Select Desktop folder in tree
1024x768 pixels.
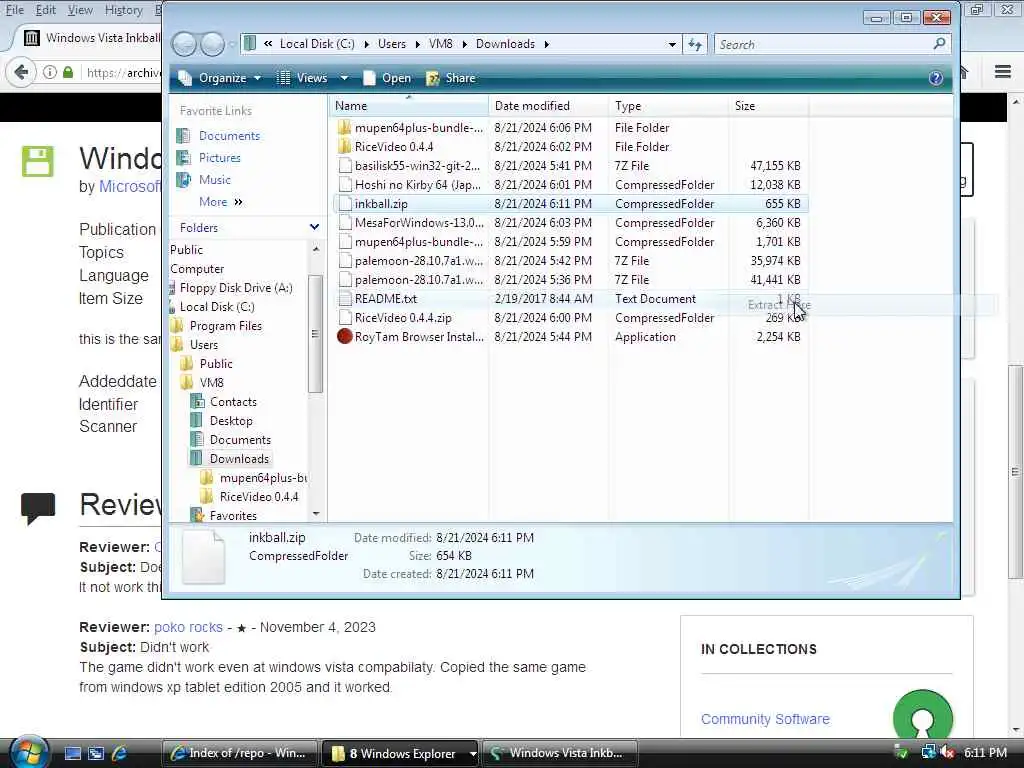tap(231, 421)
